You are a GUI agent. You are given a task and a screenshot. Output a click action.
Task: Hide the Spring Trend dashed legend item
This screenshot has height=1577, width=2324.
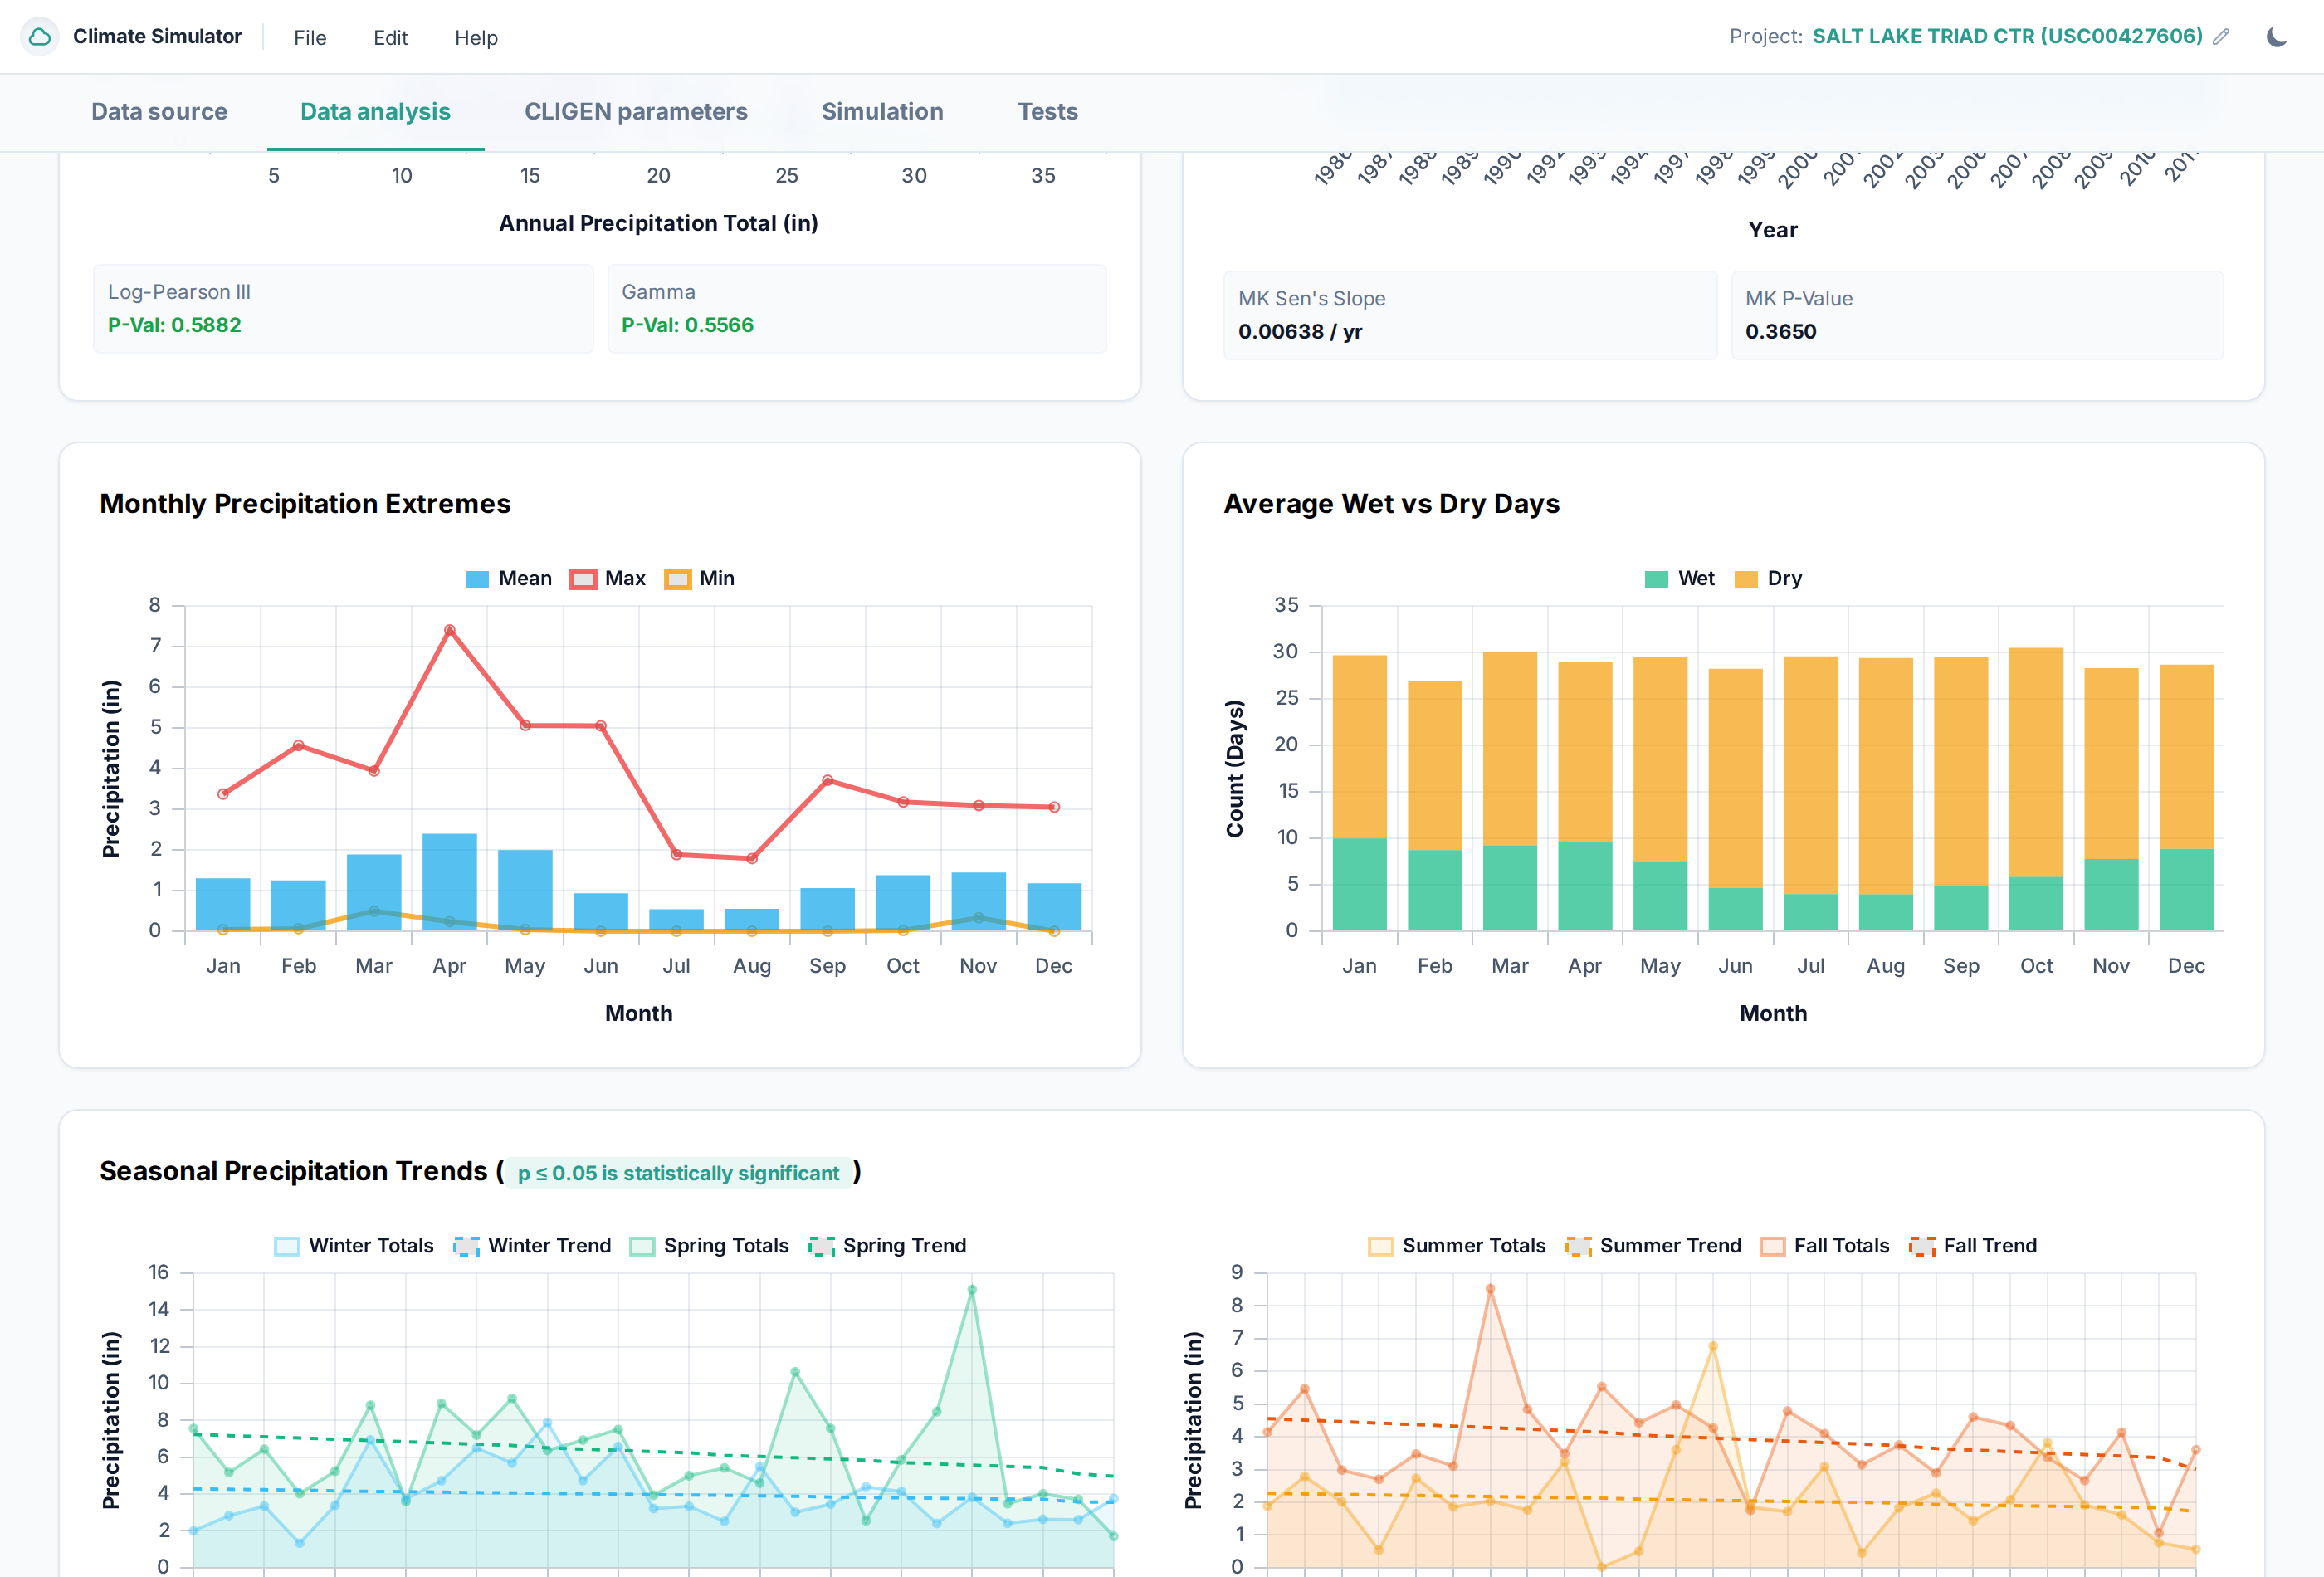pos(888,1246)
